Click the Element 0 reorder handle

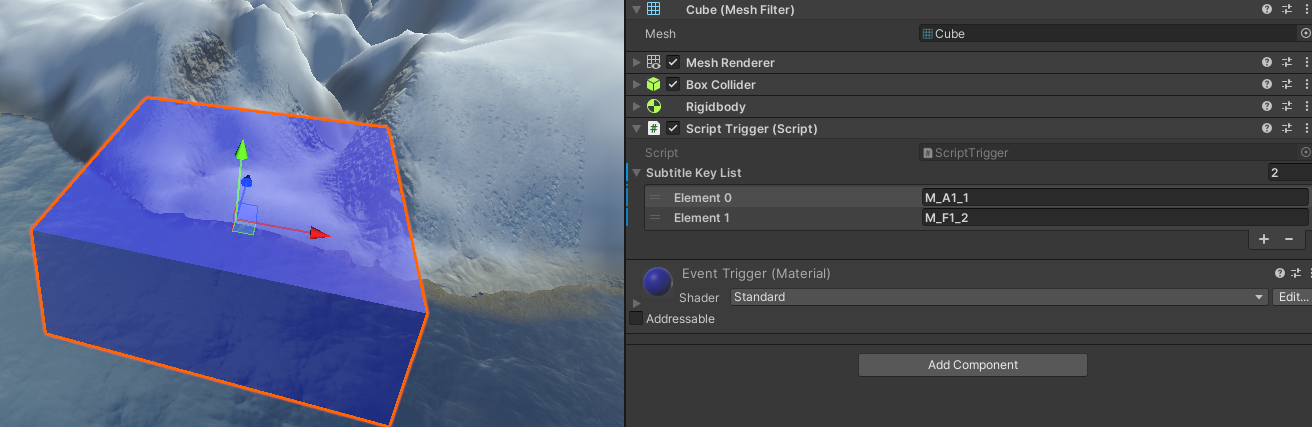[x=655, y=198]
